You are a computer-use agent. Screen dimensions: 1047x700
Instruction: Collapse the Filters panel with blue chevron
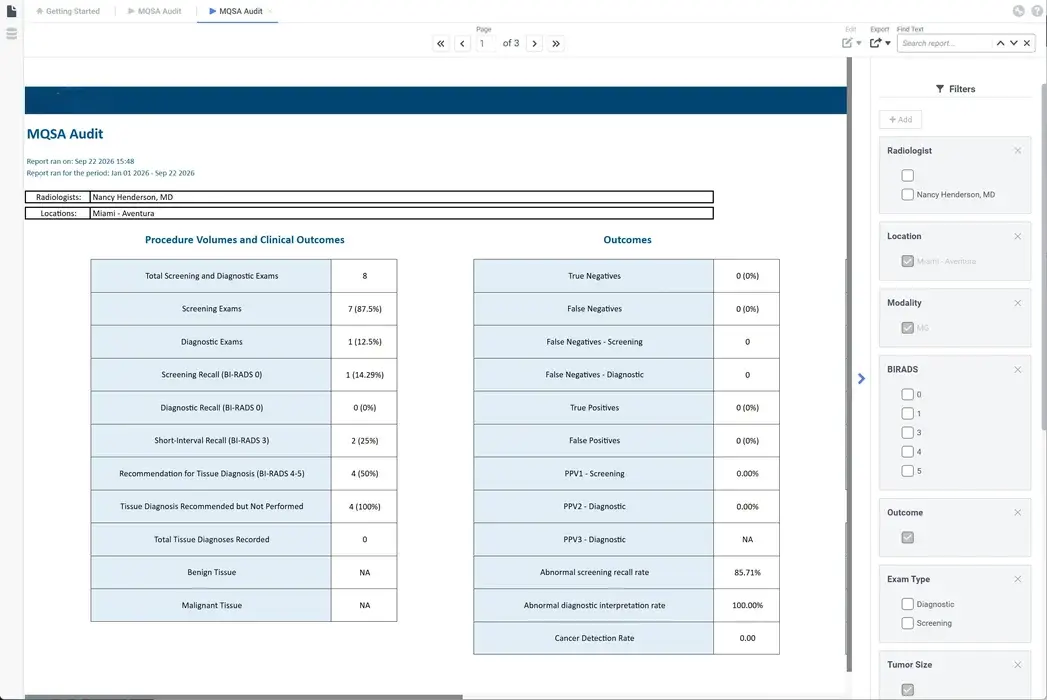[x=861, y=379]
